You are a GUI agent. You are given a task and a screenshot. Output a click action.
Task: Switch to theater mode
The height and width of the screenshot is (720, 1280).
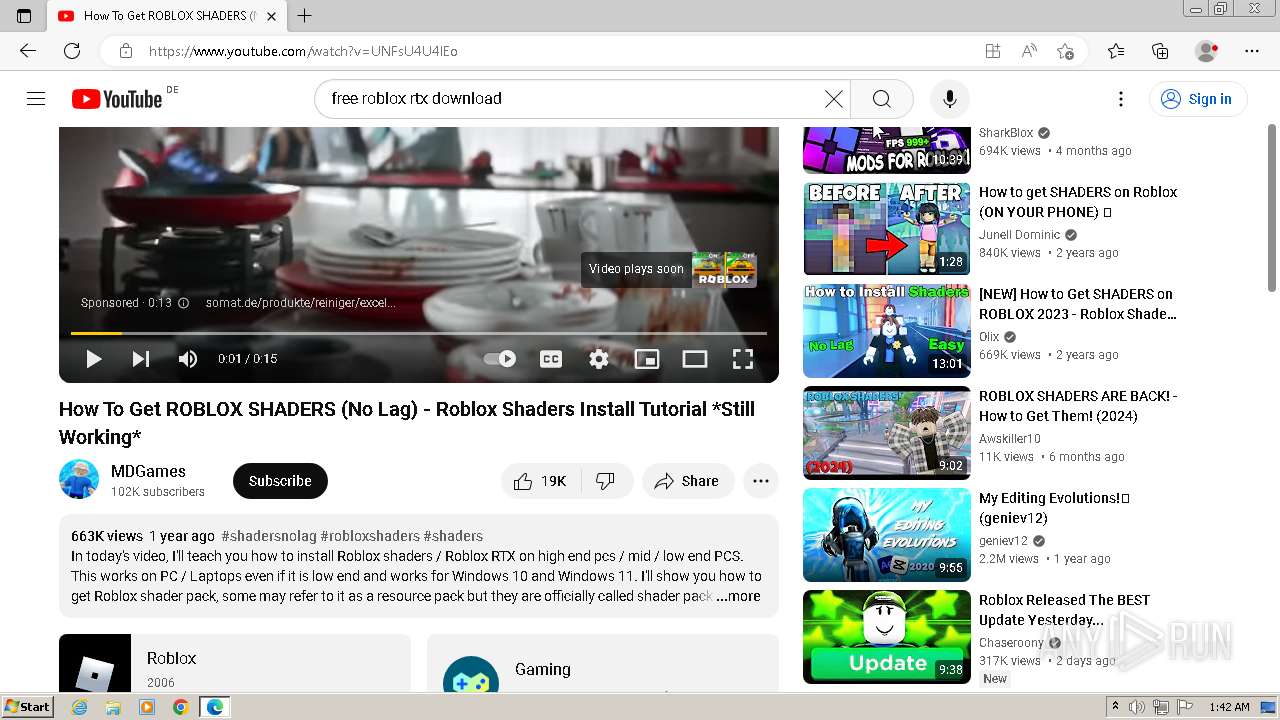(695, 359)
